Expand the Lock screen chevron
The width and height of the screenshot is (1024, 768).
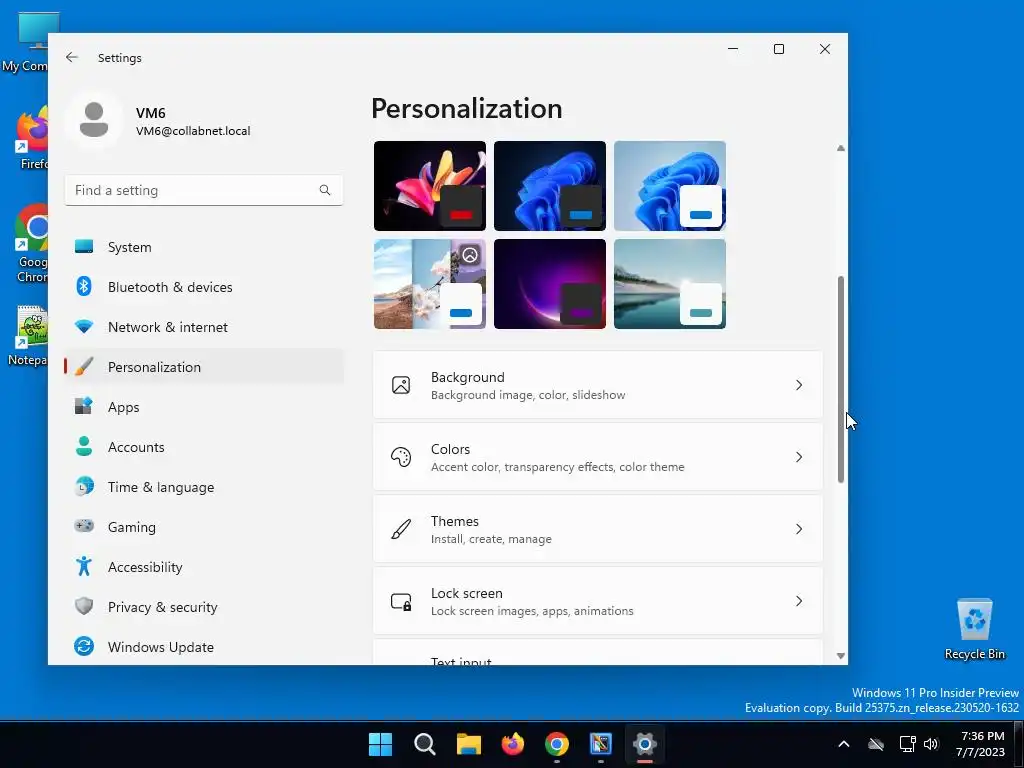799,601
